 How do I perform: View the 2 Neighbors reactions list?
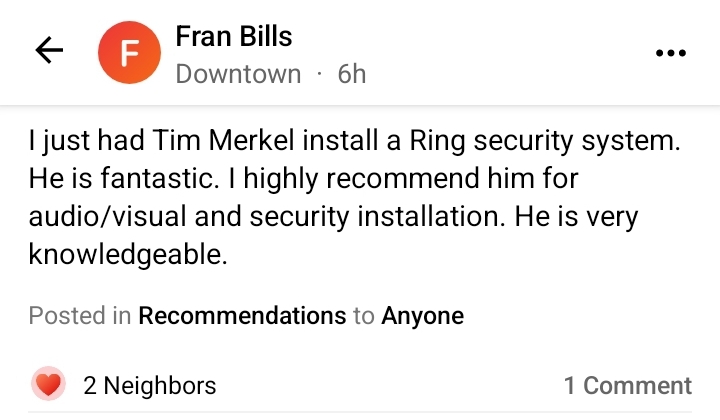tap(150, 386)
